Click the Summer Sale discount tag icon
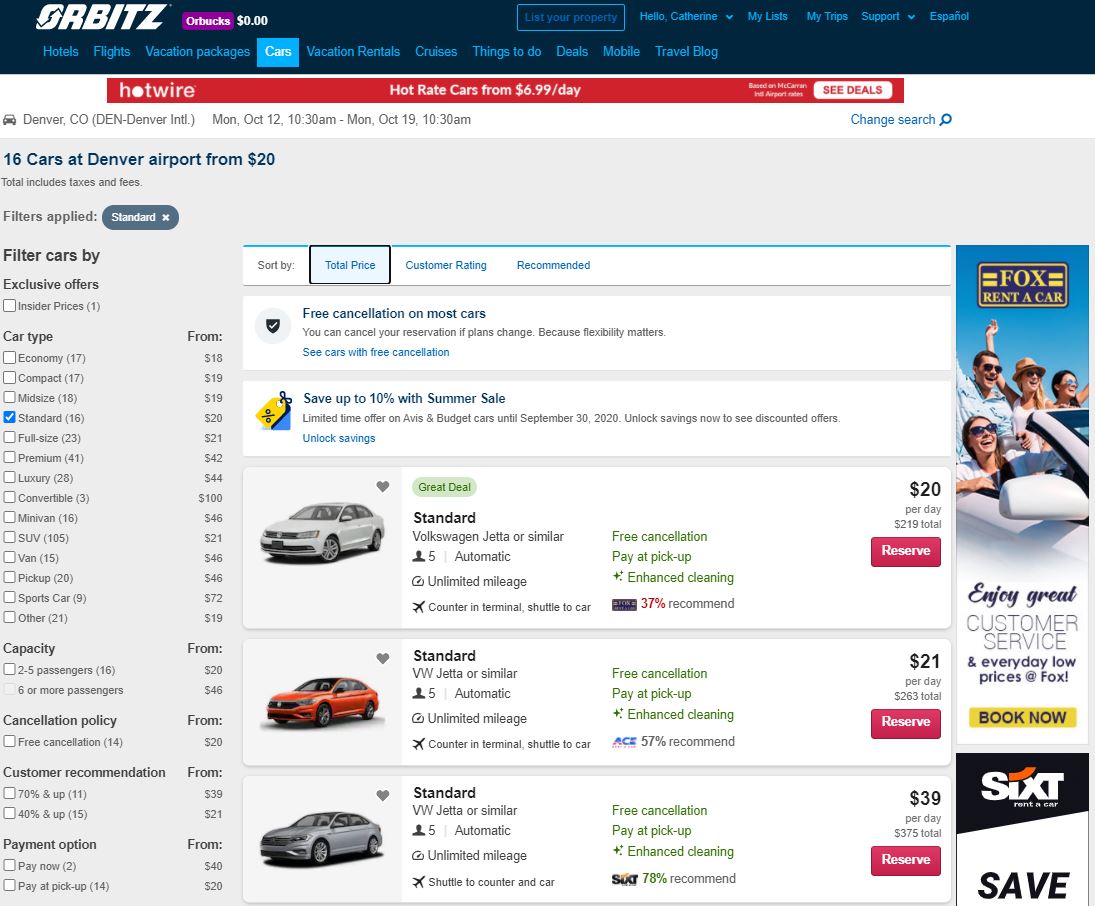 (274, 411)
